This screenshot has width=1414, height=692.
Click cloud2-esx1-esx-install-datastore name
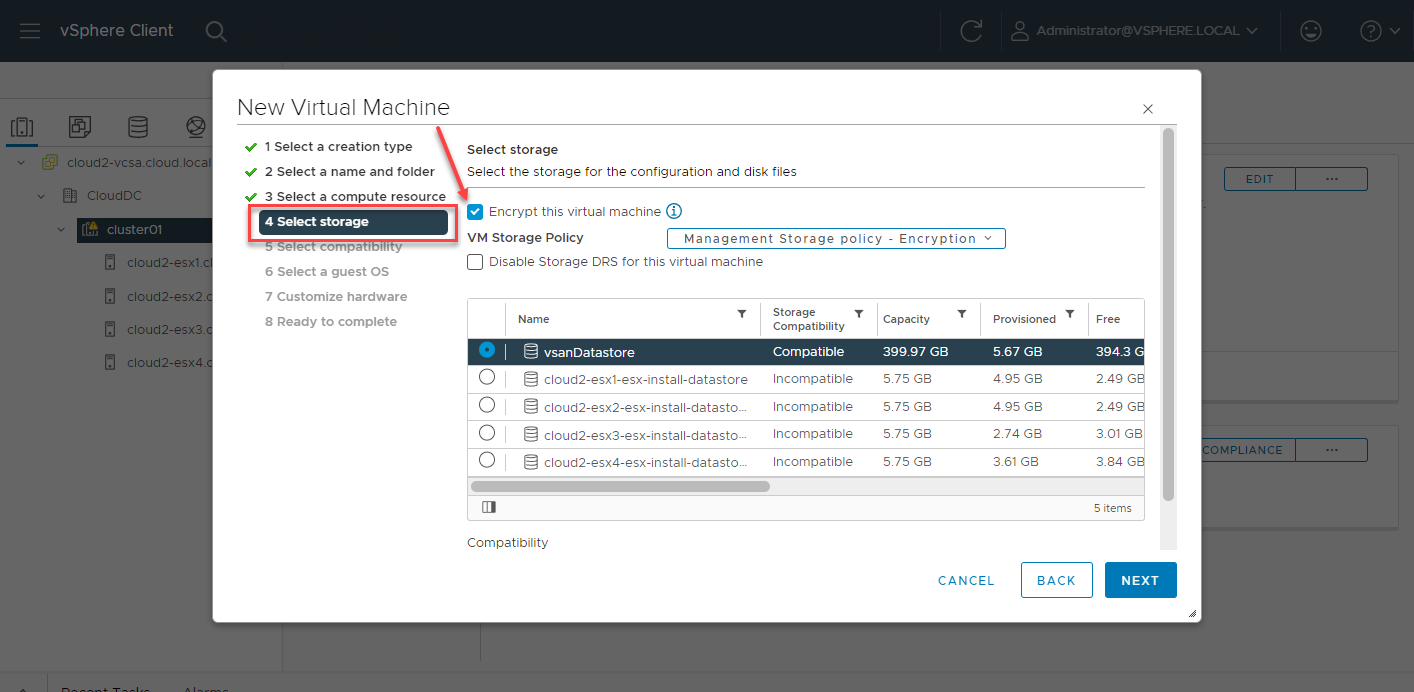point(646,380)
